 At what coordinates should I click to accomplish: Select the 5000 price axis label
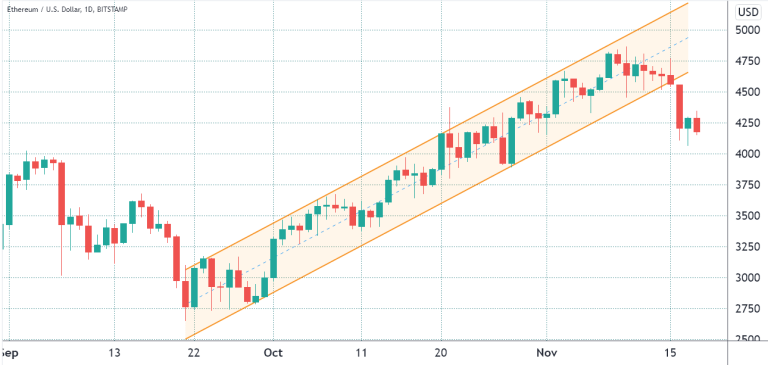coord(750,30)
